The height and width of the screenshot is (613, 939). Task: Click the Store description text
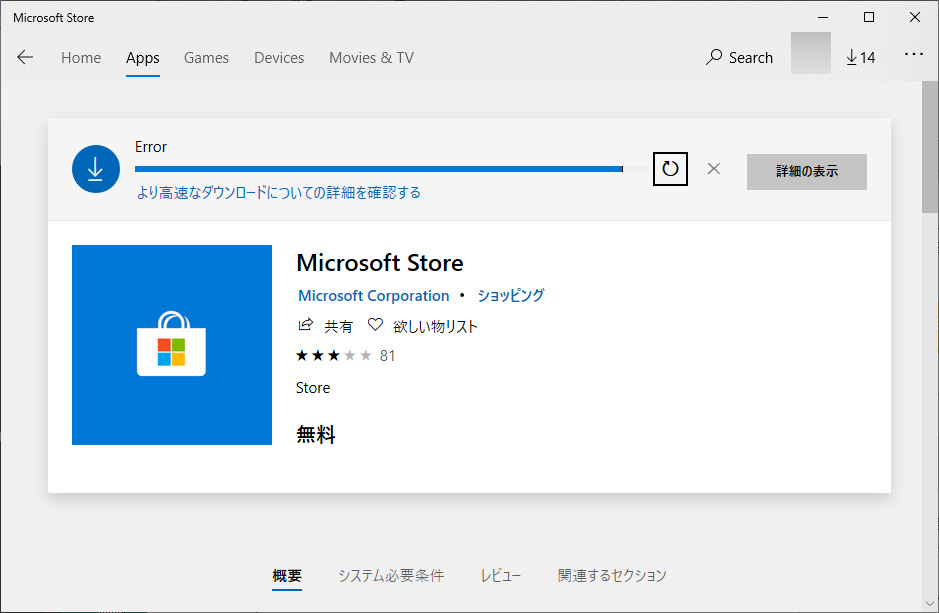click(313, 388)
